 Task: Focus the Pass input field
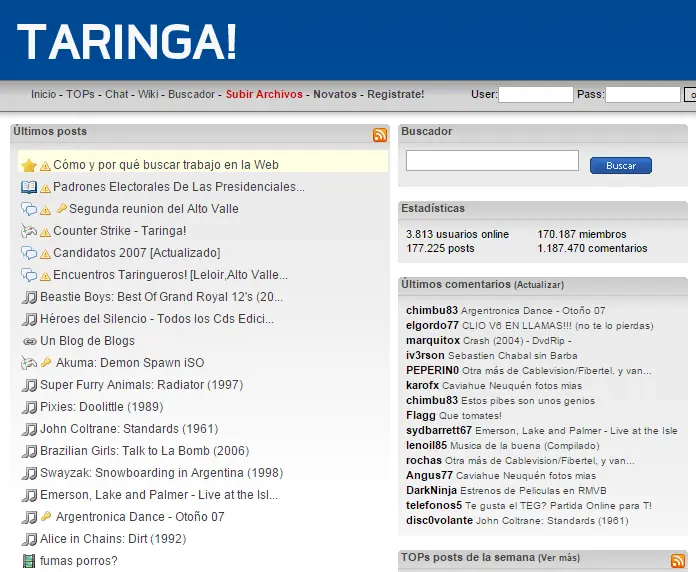tap(643, 95)
